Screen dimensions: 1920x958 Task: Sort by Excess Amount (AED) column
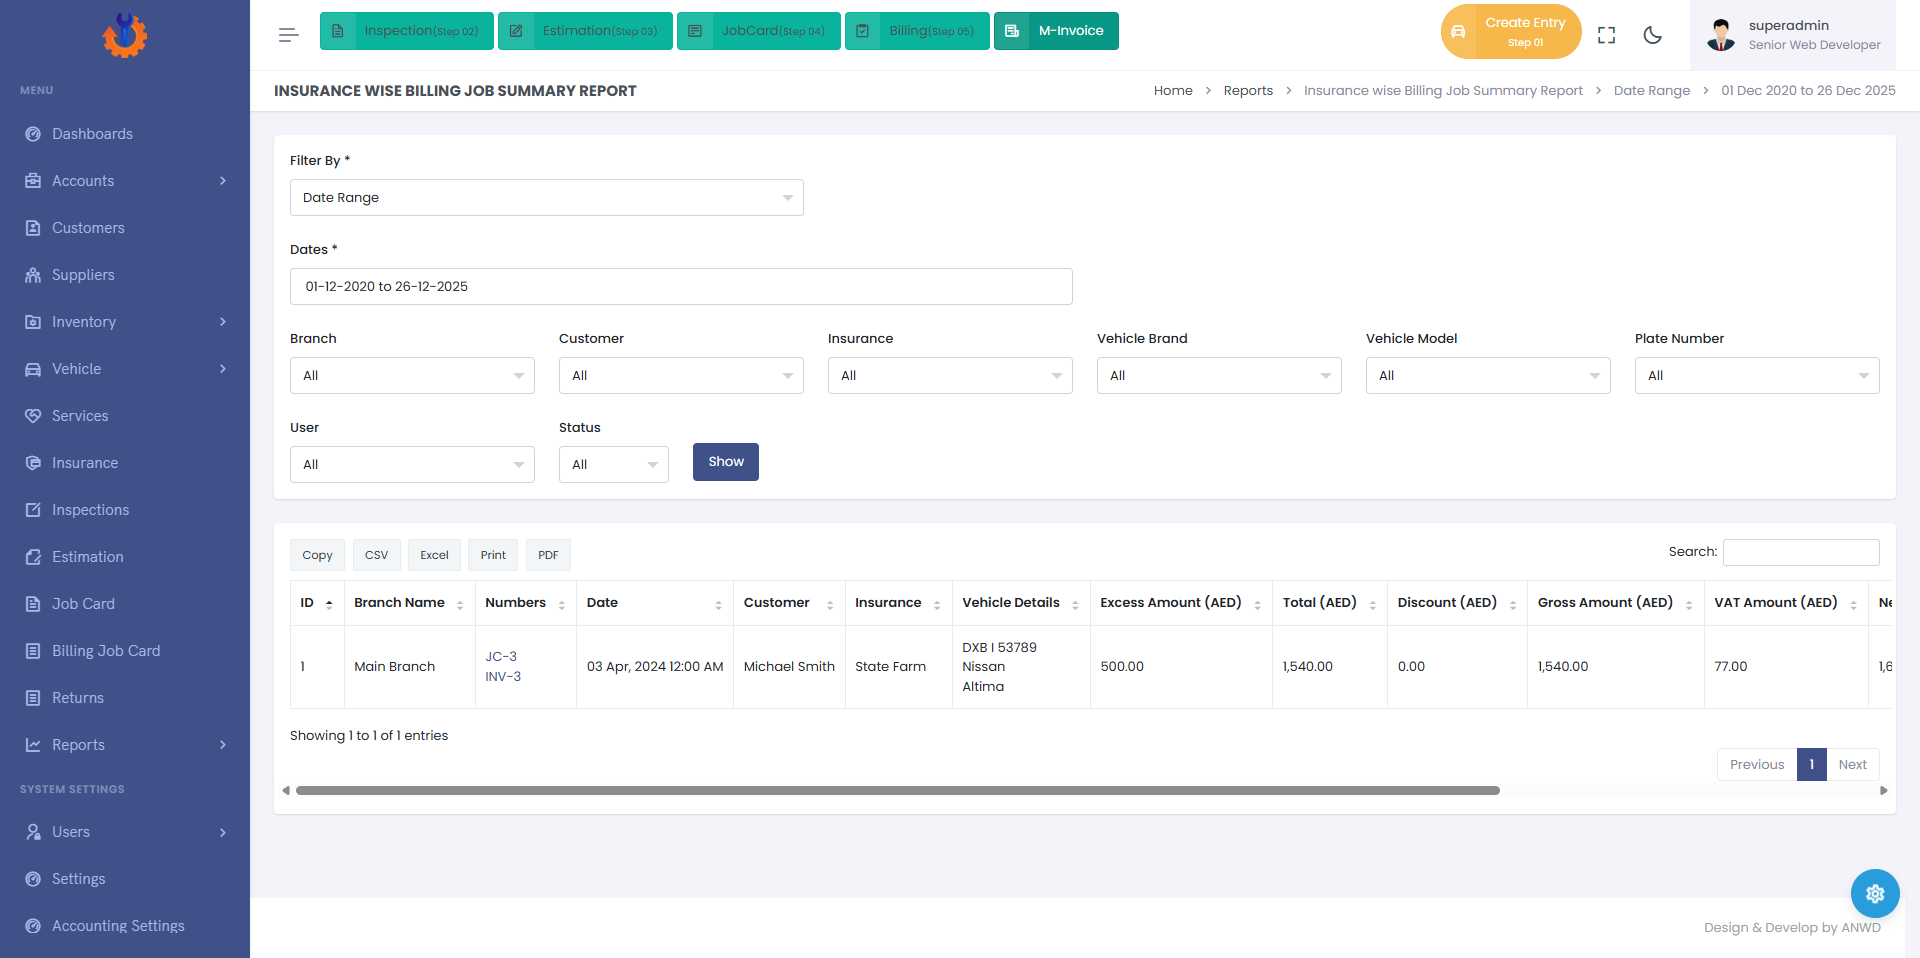coord(1180,603)
